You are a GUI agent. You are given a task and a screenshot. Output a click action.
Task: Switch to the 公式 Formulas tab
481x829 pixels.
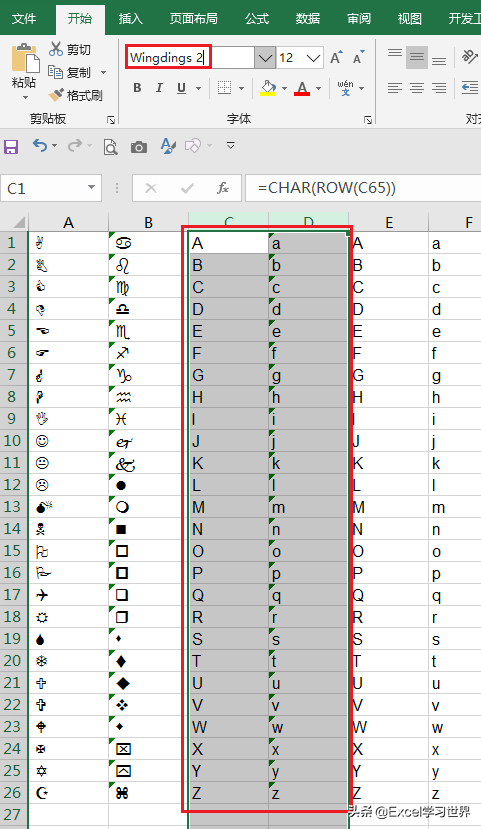pyautogui.click(x=257, y=19)
